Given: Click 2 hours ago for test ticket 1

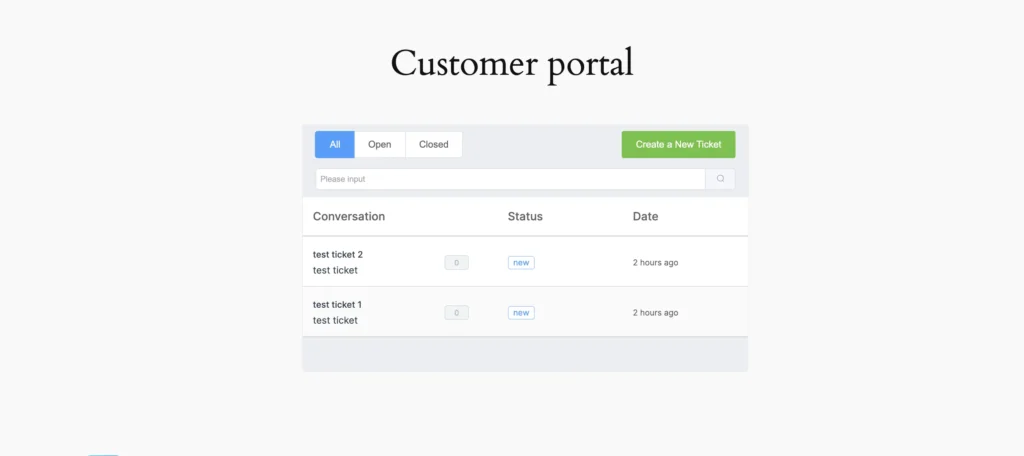Looking at the screenshot, I should [x=656, y=313].
